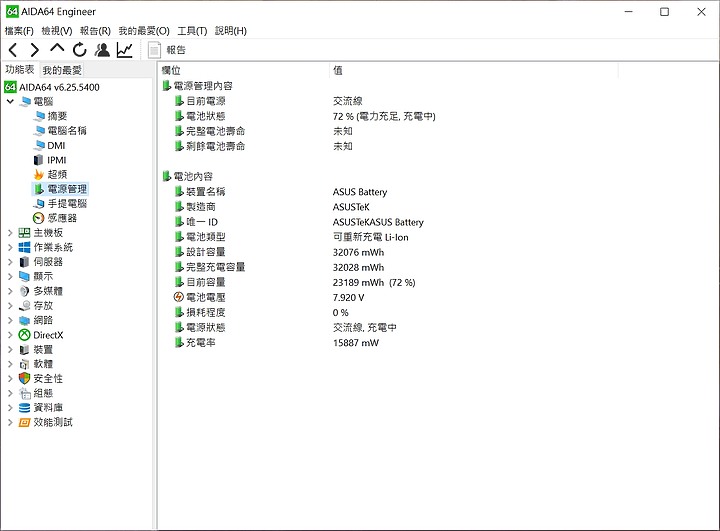Viewport: 720px width, 531px height.
Task: Open the 說明(H) menu
Action: (231, 31)
